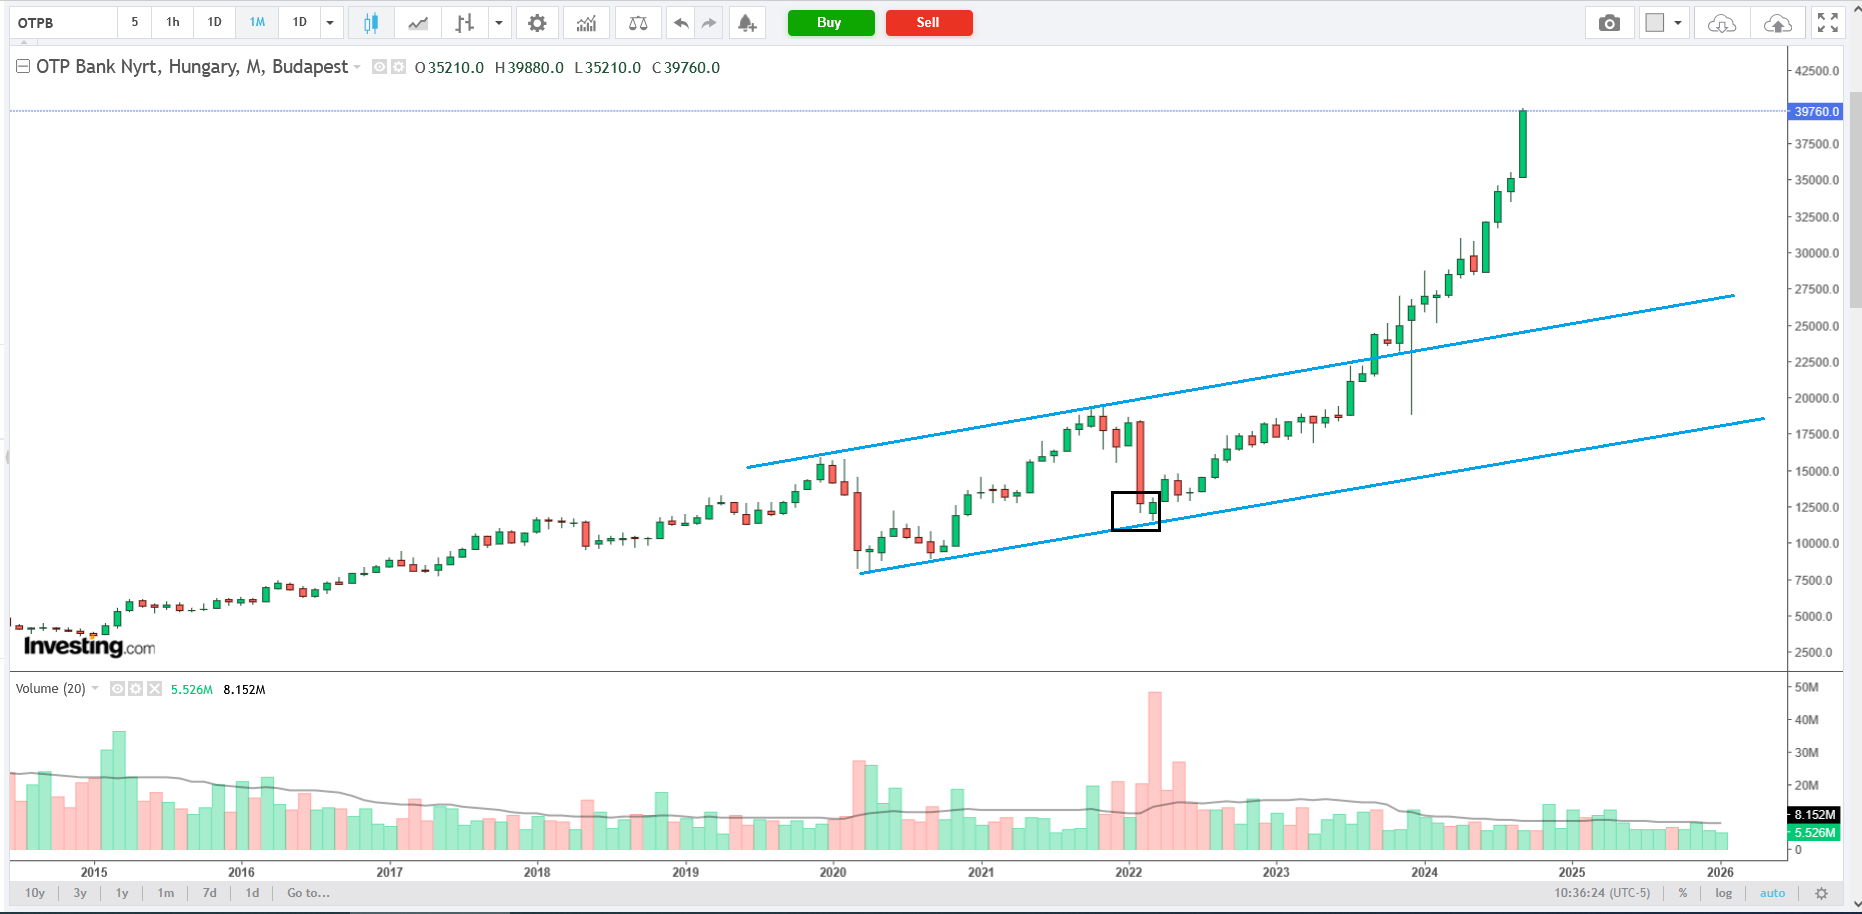Screen dimensions: 1862x914
Task: Select the 1h interval tab
Action: 173,22
